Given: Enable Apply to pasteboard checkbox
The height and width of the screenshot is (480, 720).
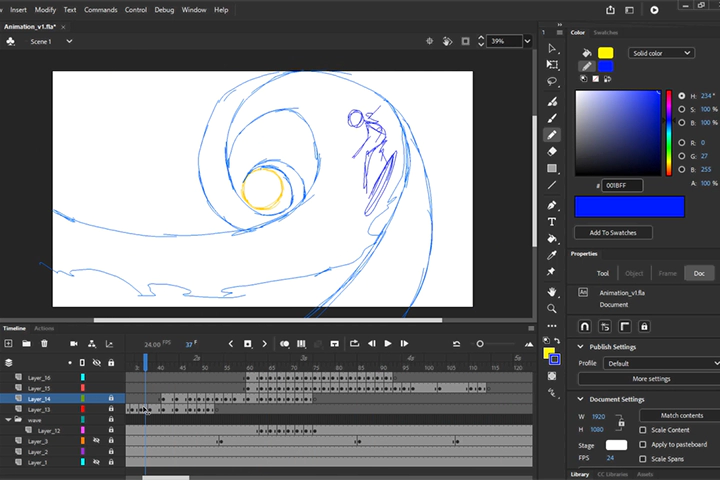Looking at the screenshot, I should [x=643, y=444].
